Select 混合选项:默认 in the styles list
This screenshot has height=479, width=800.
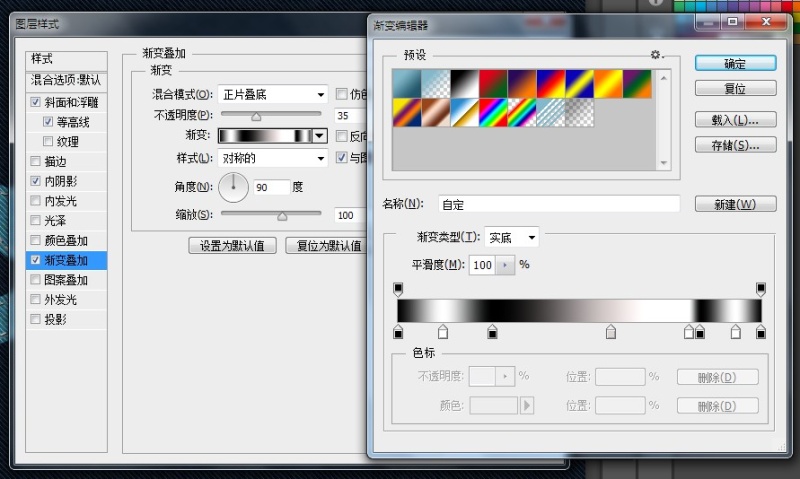click(67, 79)
